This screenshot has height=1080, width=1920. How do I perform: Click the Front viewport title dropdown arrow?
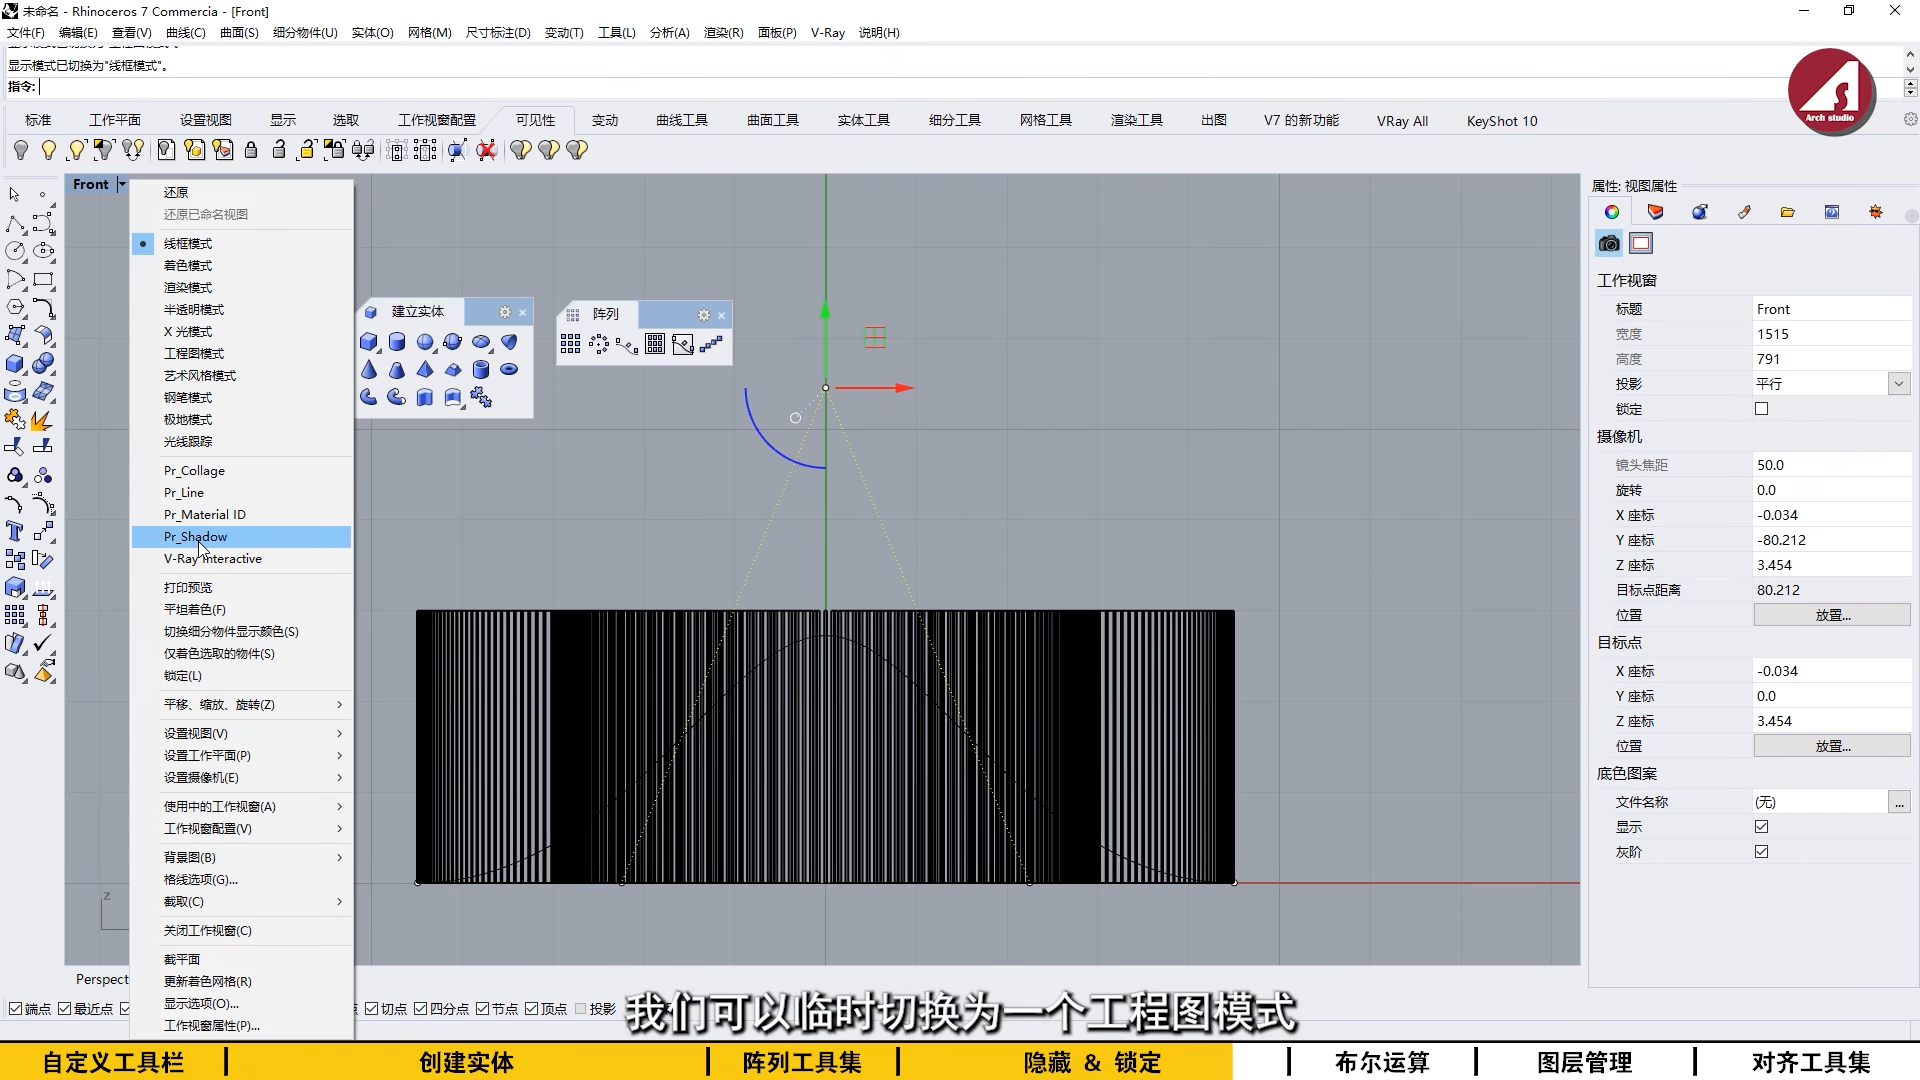[122, 184]
